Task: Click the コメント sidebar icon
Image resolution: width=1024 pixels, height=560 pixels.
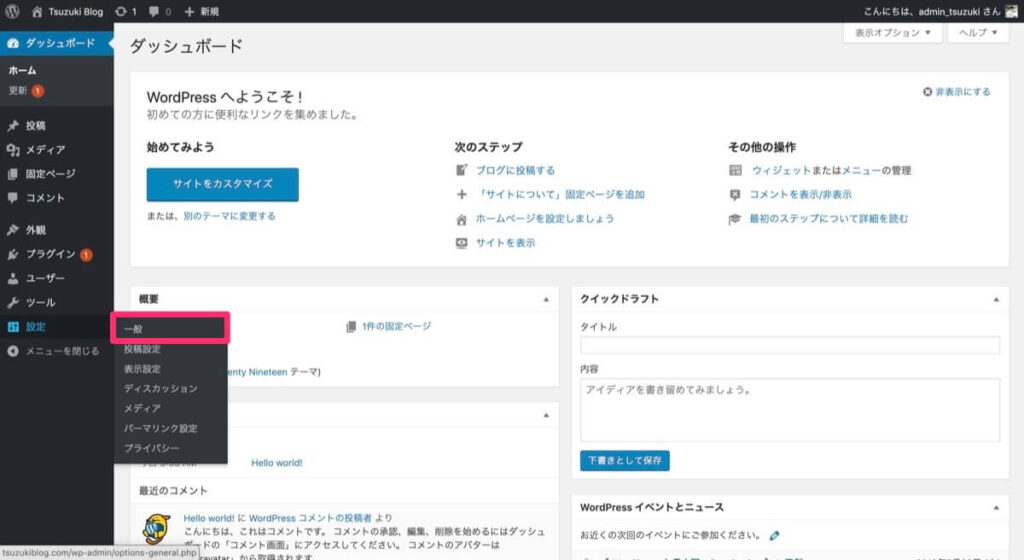Action: (13, 198)
